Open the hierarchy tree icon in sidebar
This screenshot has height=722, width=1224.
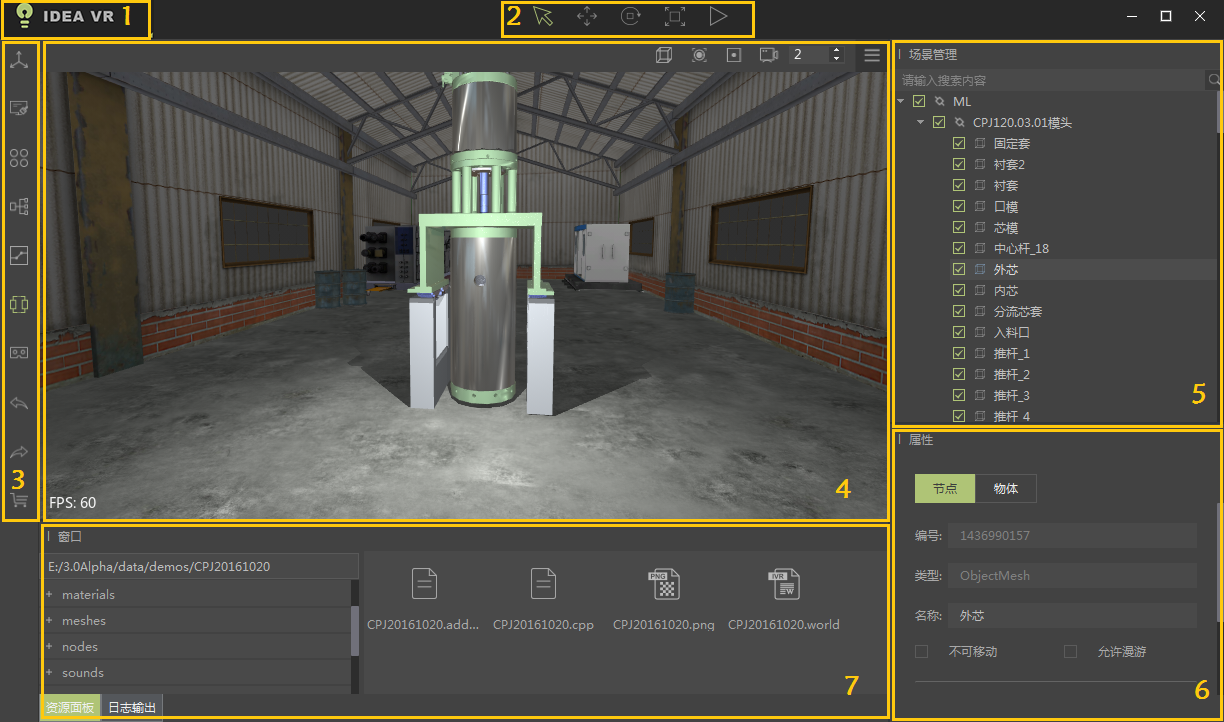click(19, 206)
